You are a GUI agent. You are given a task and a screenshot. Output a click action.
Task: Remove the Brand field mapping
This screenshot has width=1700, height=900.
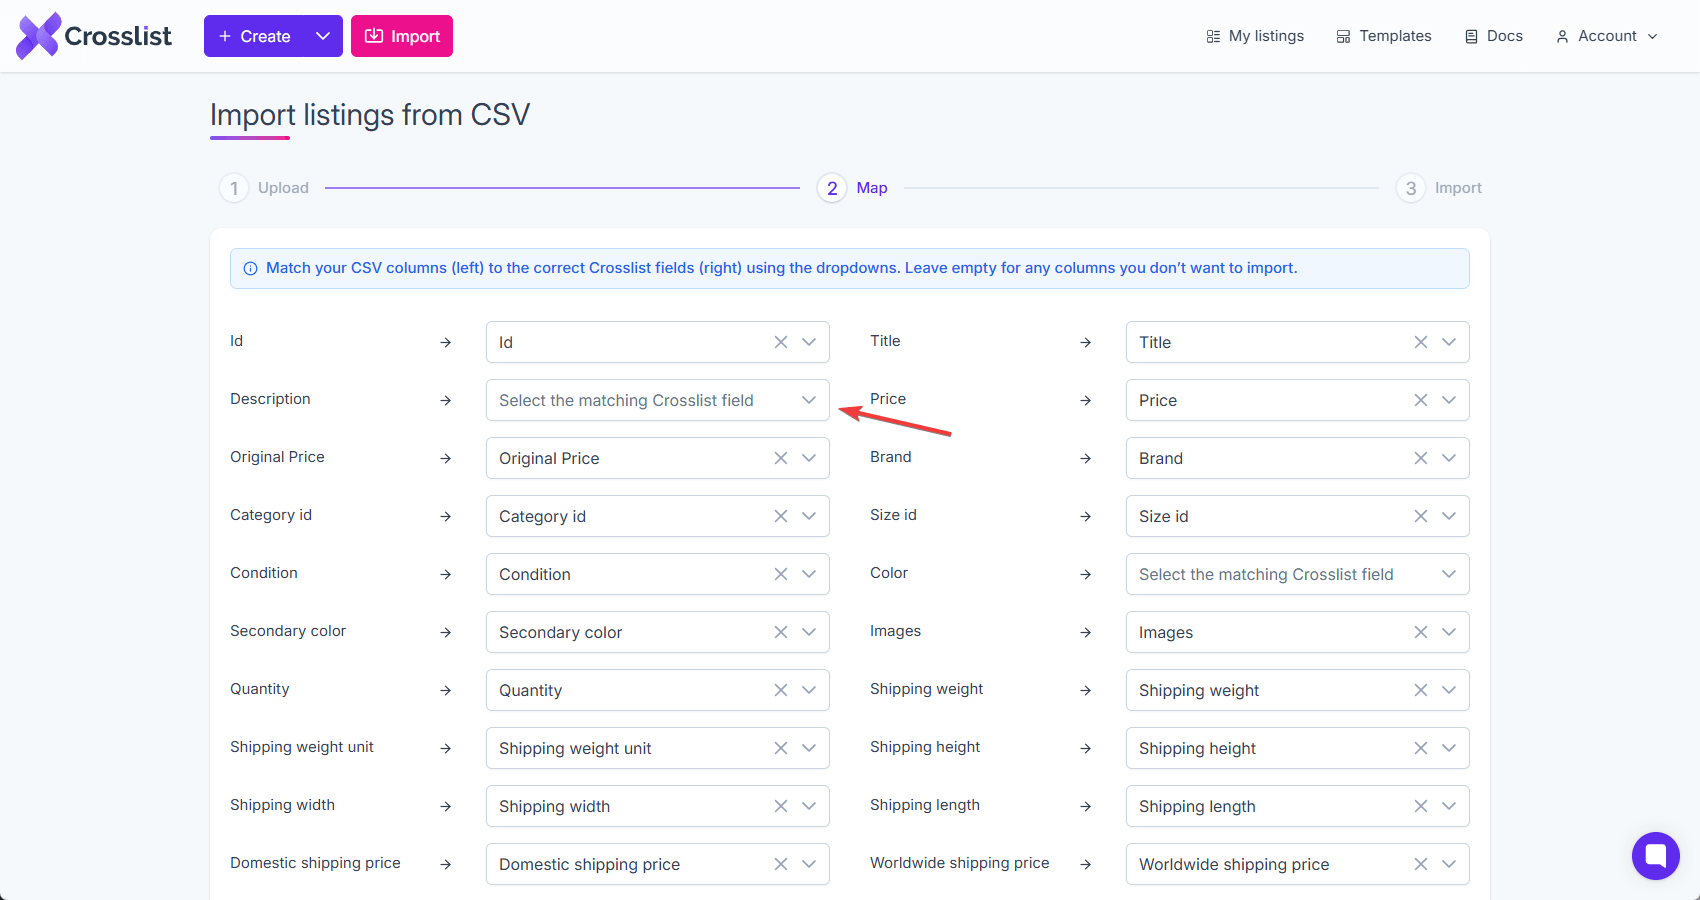(1420, 458)
